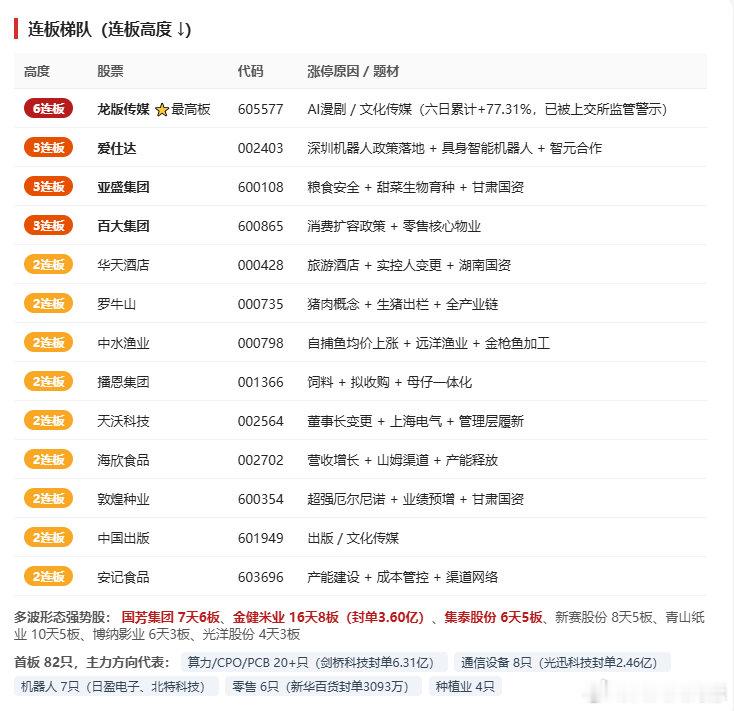
Task: Open stock 安记食品
Action: (124, 577)
